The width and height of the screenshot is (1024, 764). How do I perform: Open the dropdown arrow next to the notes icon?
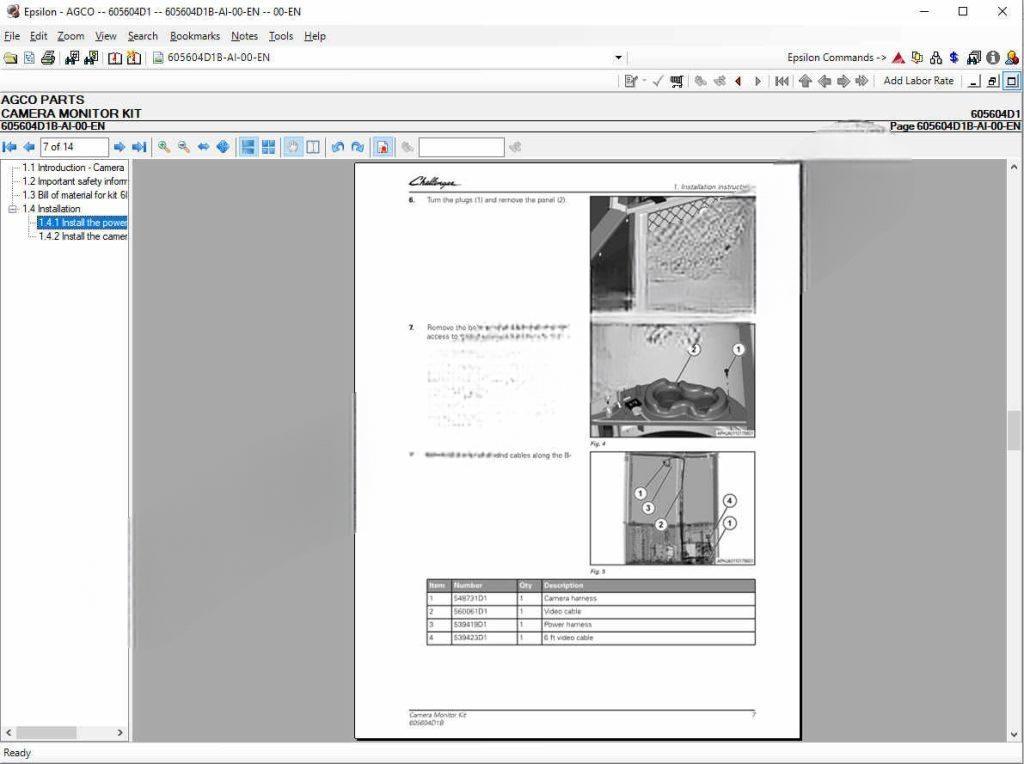[x=644, y=81]
